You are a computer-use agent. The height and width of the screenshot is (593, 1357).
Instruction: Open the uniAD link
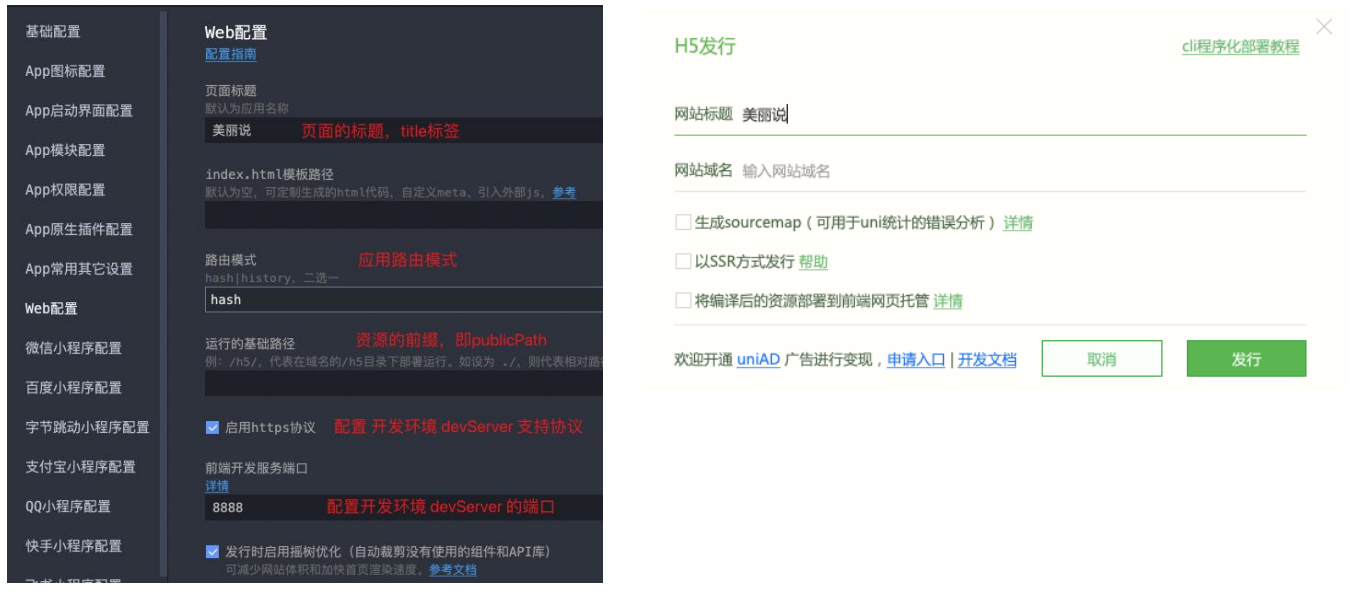(x=758, y=360)
